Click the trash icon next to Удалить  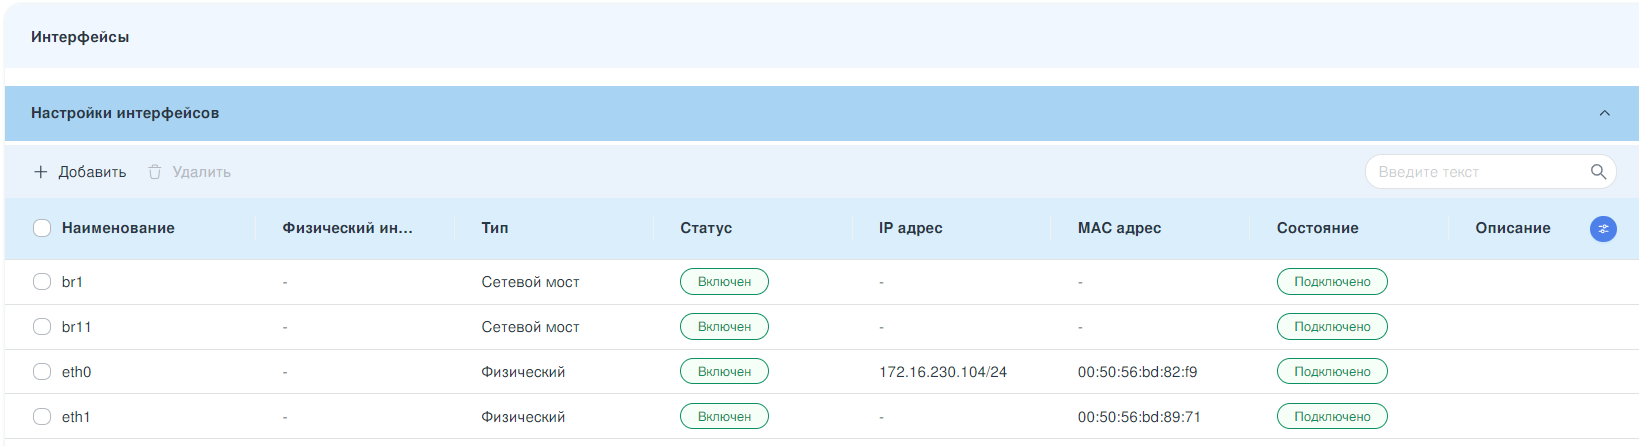pos(155,172)
